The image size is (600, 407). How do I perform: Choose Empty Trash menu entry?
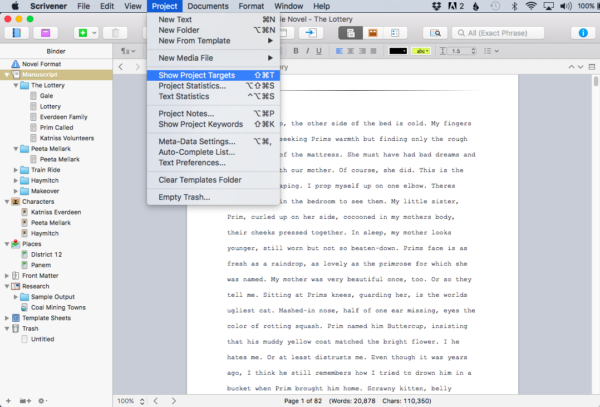point(213,197)
